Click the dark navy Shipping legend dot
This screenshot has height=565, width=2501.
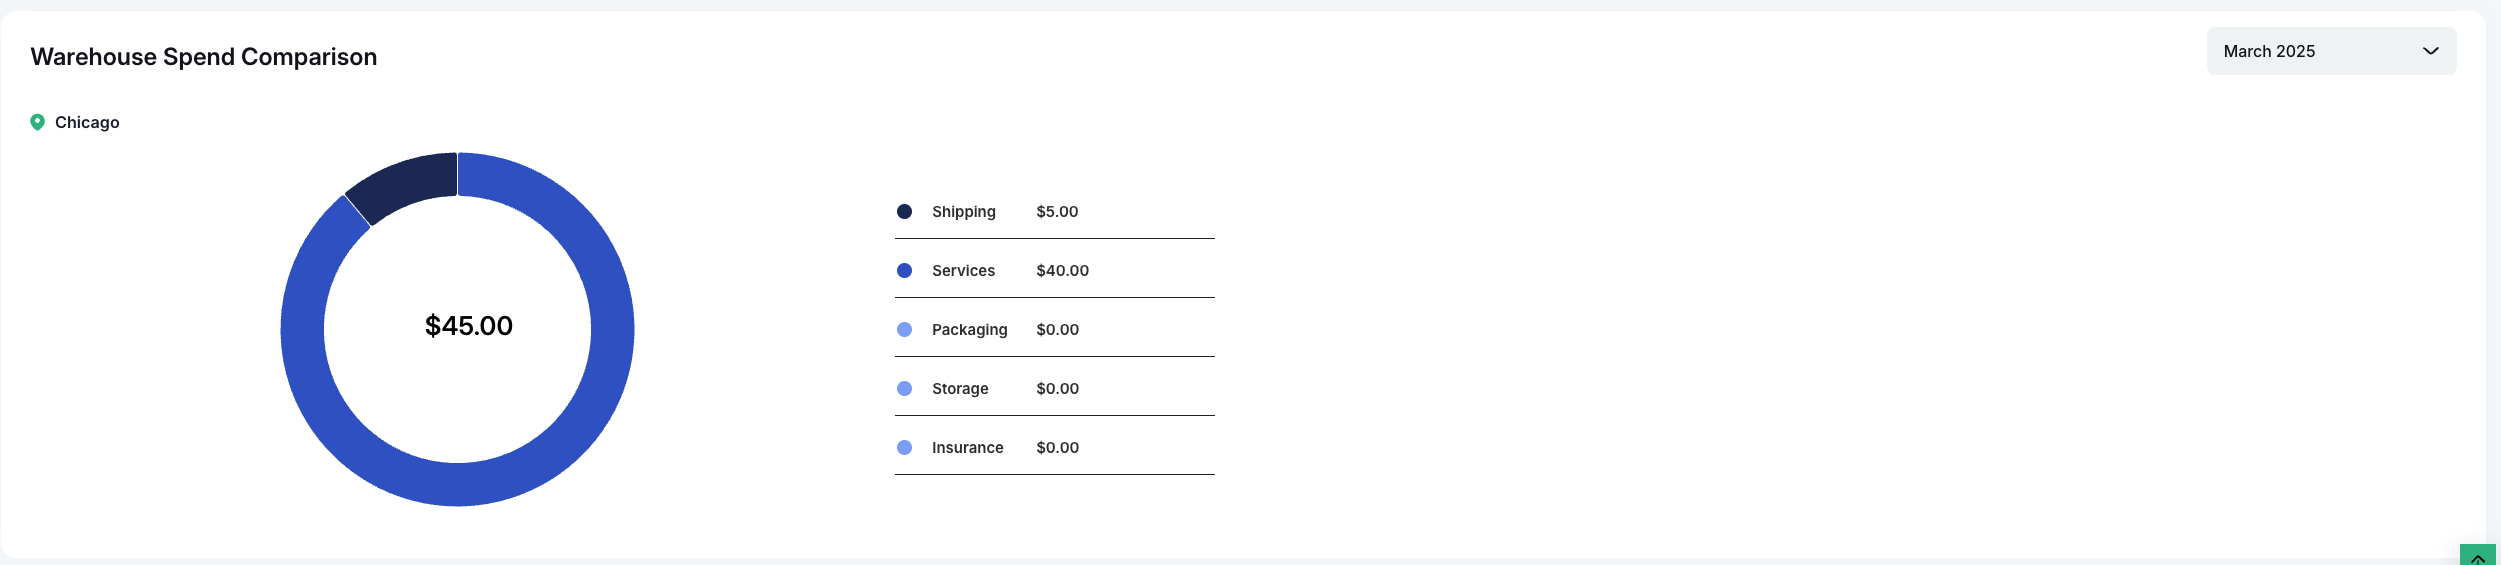pyautogui.click(x=904, y=212)
